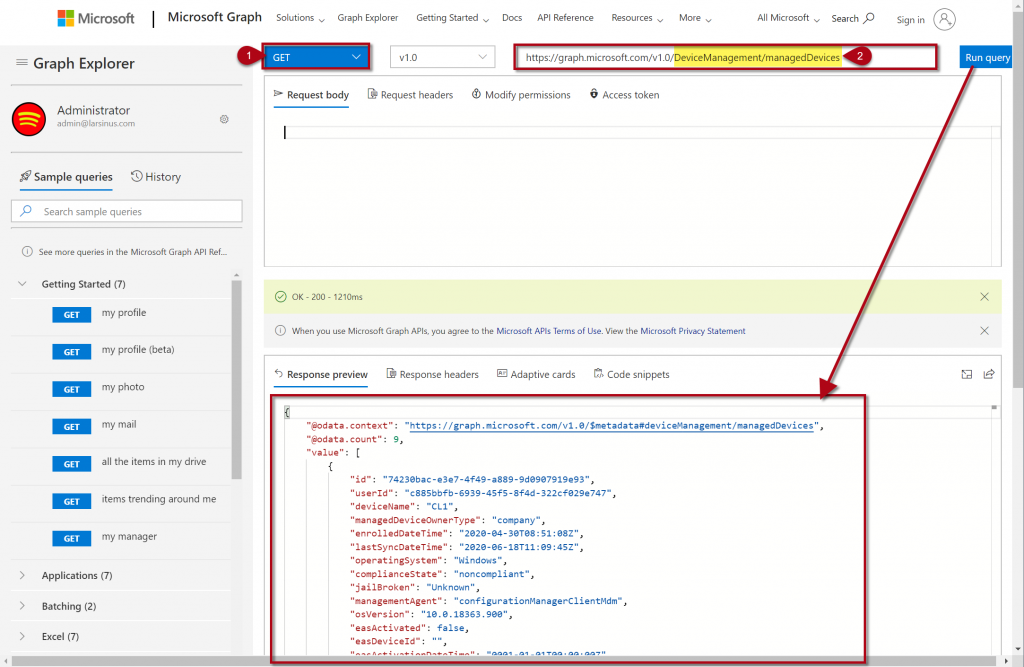Click 'See more queries in the Microsoft Graph API Ref...' text
The image size is (1024, 667).
[x=133, y=252]
